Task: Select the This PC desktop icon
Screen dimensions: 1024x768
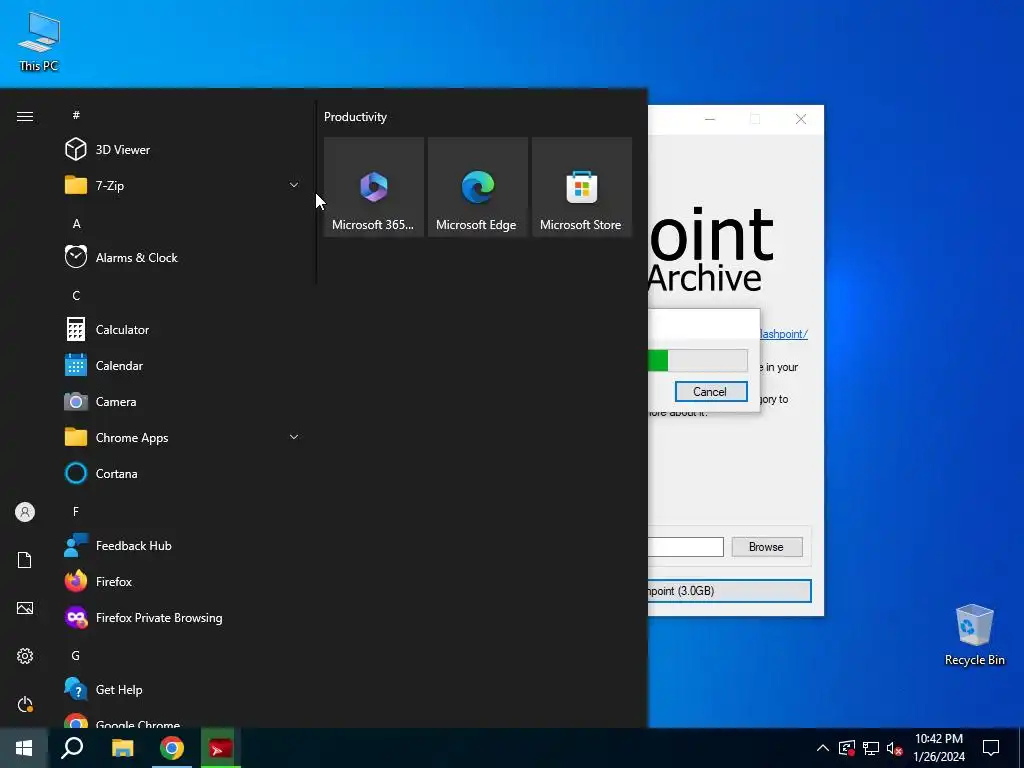Action: pos(39,40)
